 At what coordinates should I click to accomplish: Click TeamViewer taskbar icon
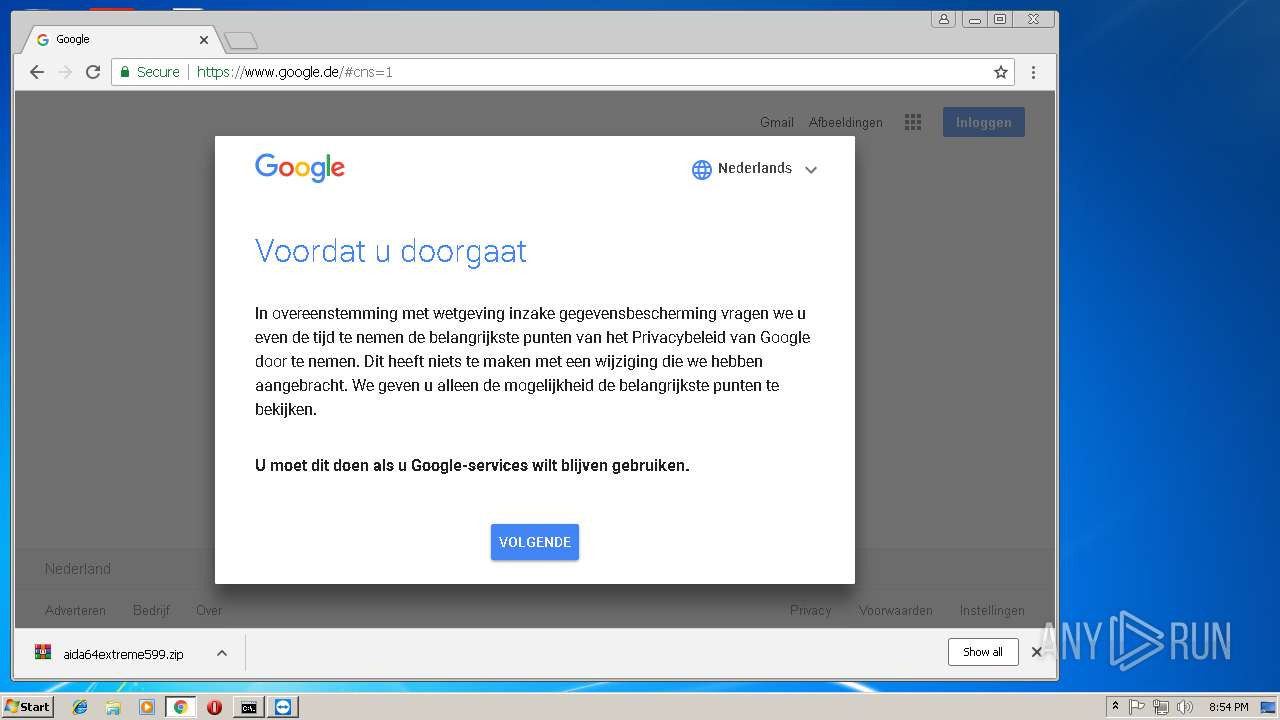[x=283, y=707]
